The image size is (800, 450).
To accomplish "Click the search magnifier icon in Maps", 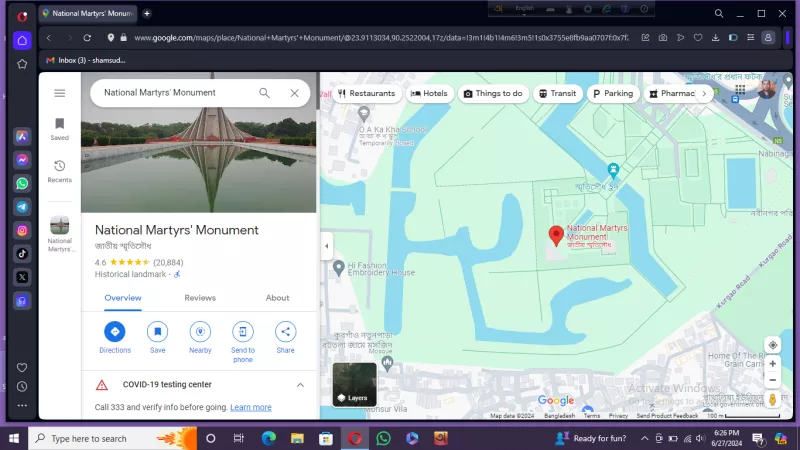I will point(264,93).
